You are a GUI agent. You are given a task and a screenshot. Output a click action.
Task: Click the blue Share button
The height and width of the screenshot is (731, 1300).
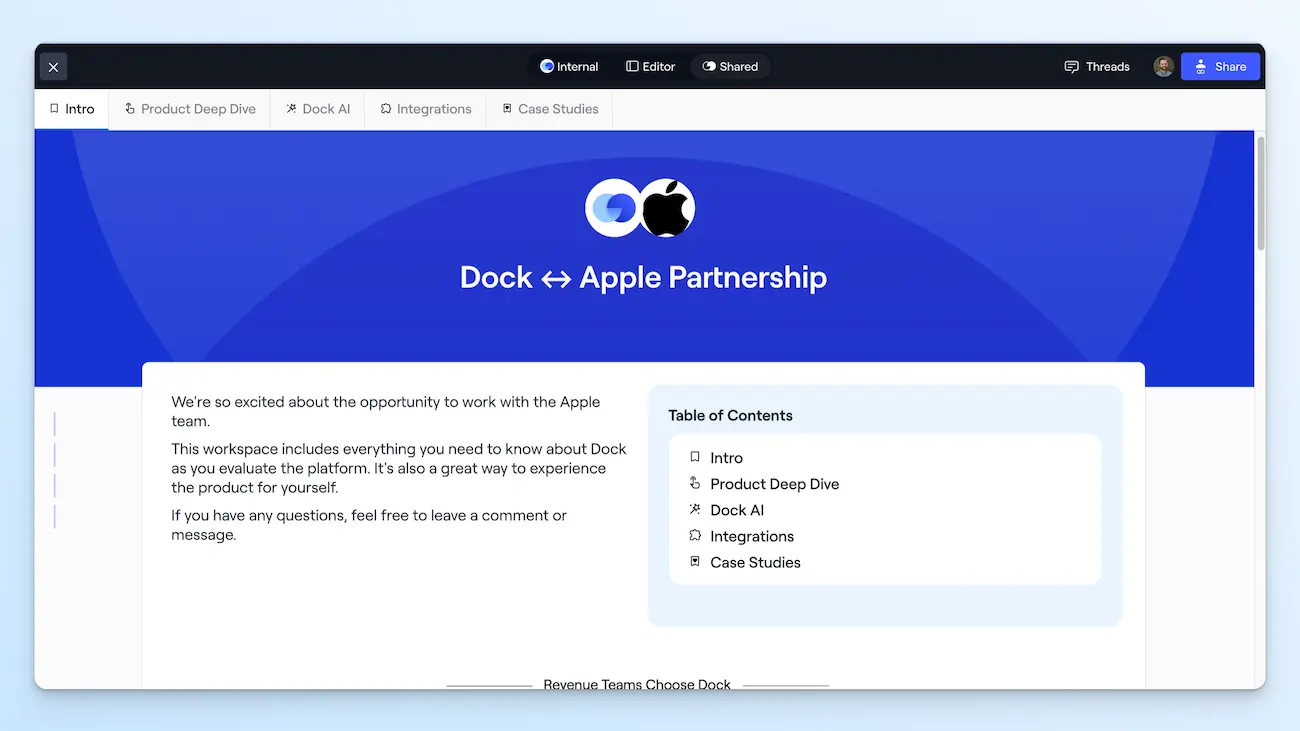point(1220,67)
